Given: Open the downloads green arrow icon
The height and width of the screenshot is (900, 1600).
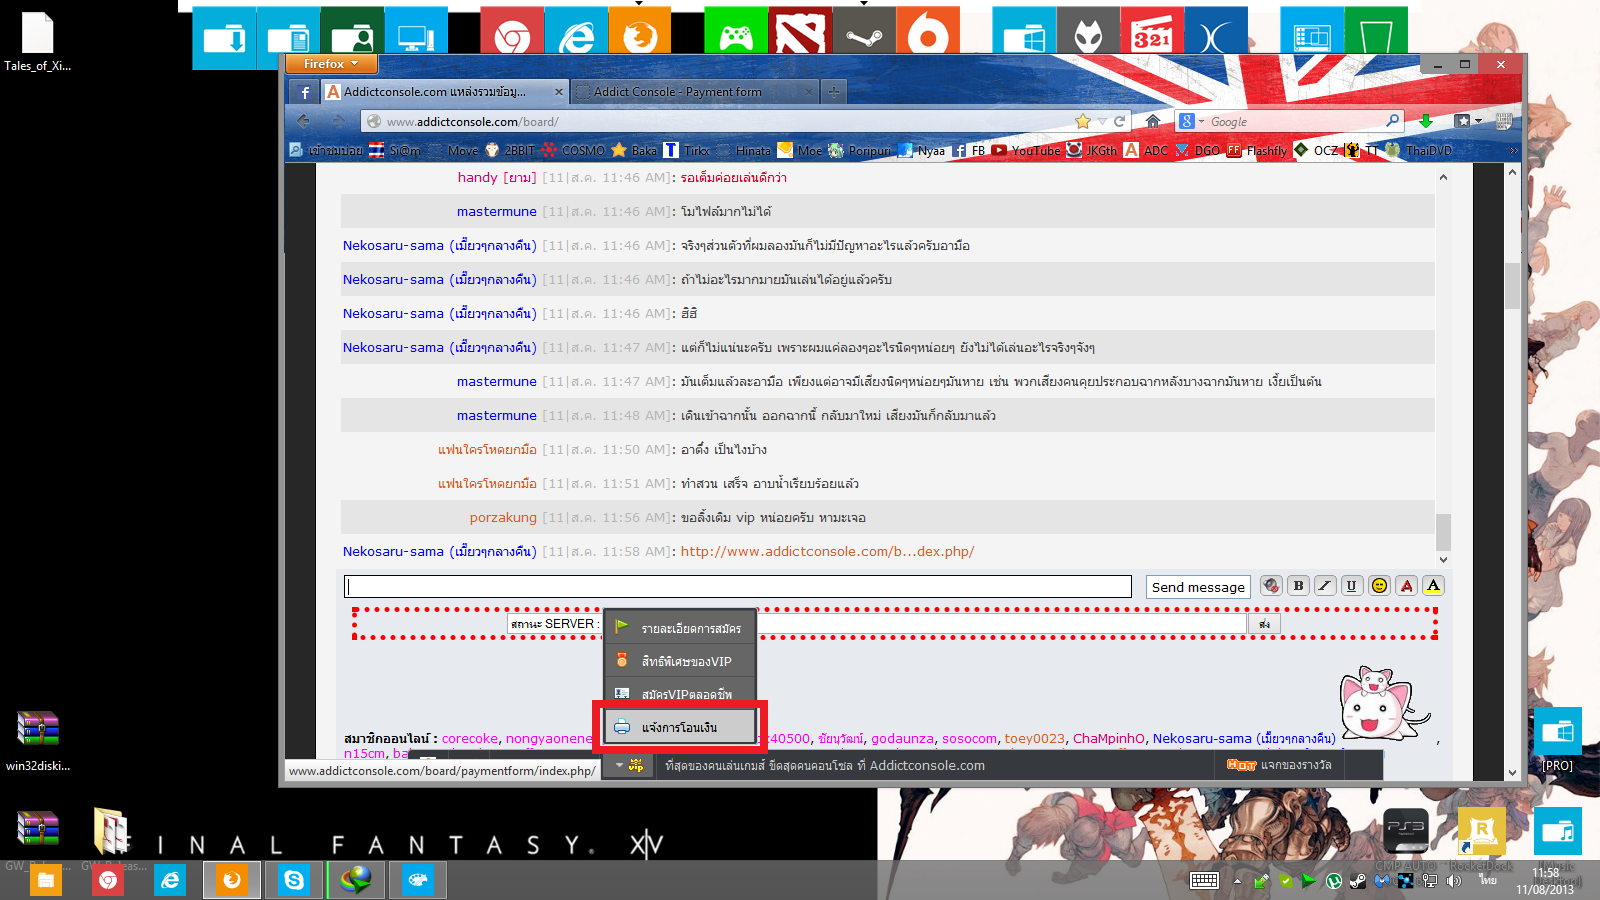Looking at the screenshot, I should (1426, 121).
